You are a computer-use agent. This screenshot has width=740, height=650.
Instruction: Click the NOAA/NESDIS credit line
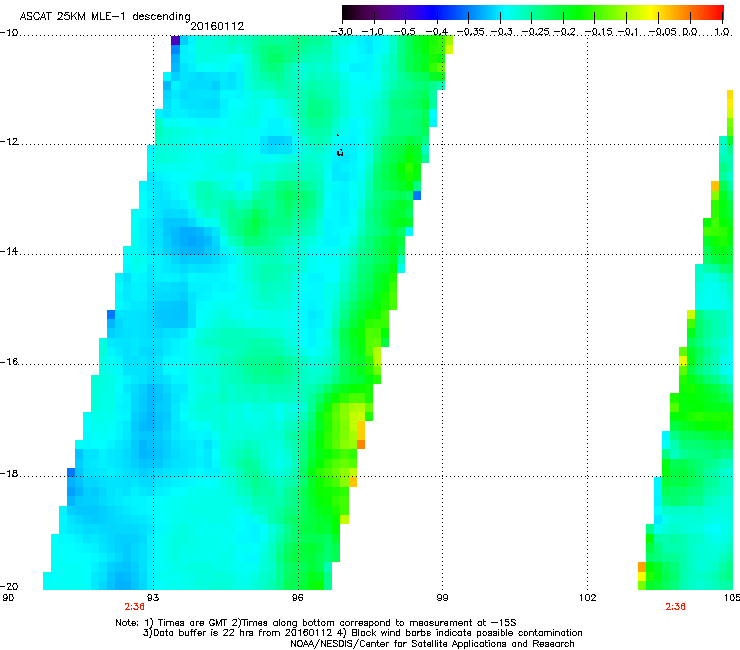432,644
